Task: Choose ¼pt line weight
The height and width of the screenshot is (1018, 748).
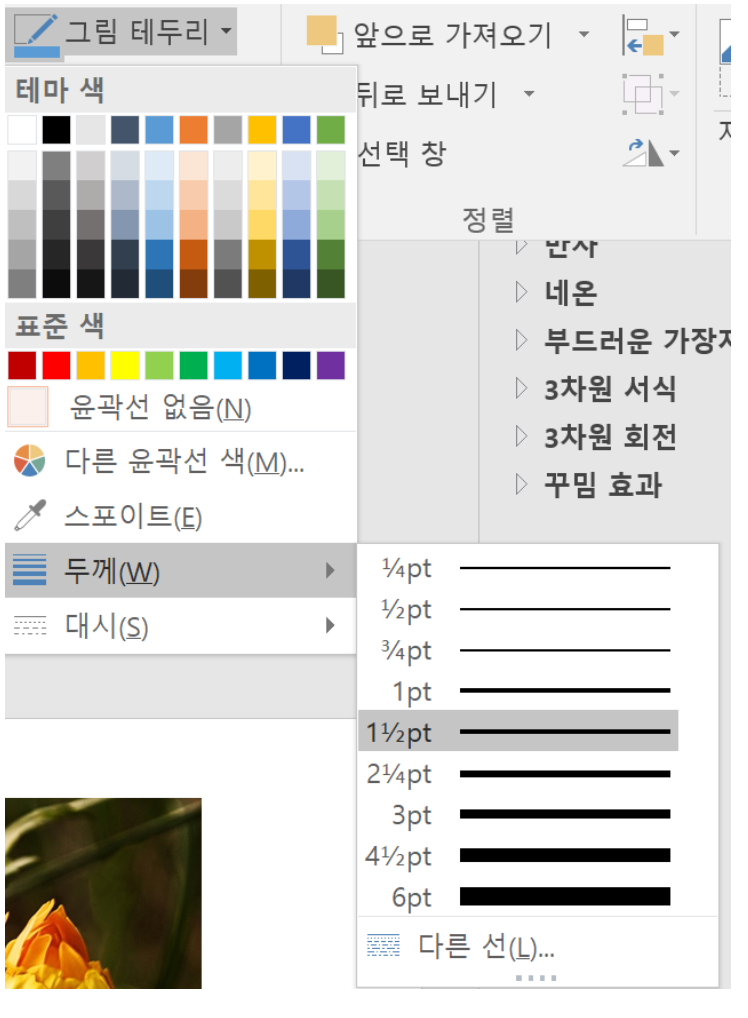Action: point(518,568)
